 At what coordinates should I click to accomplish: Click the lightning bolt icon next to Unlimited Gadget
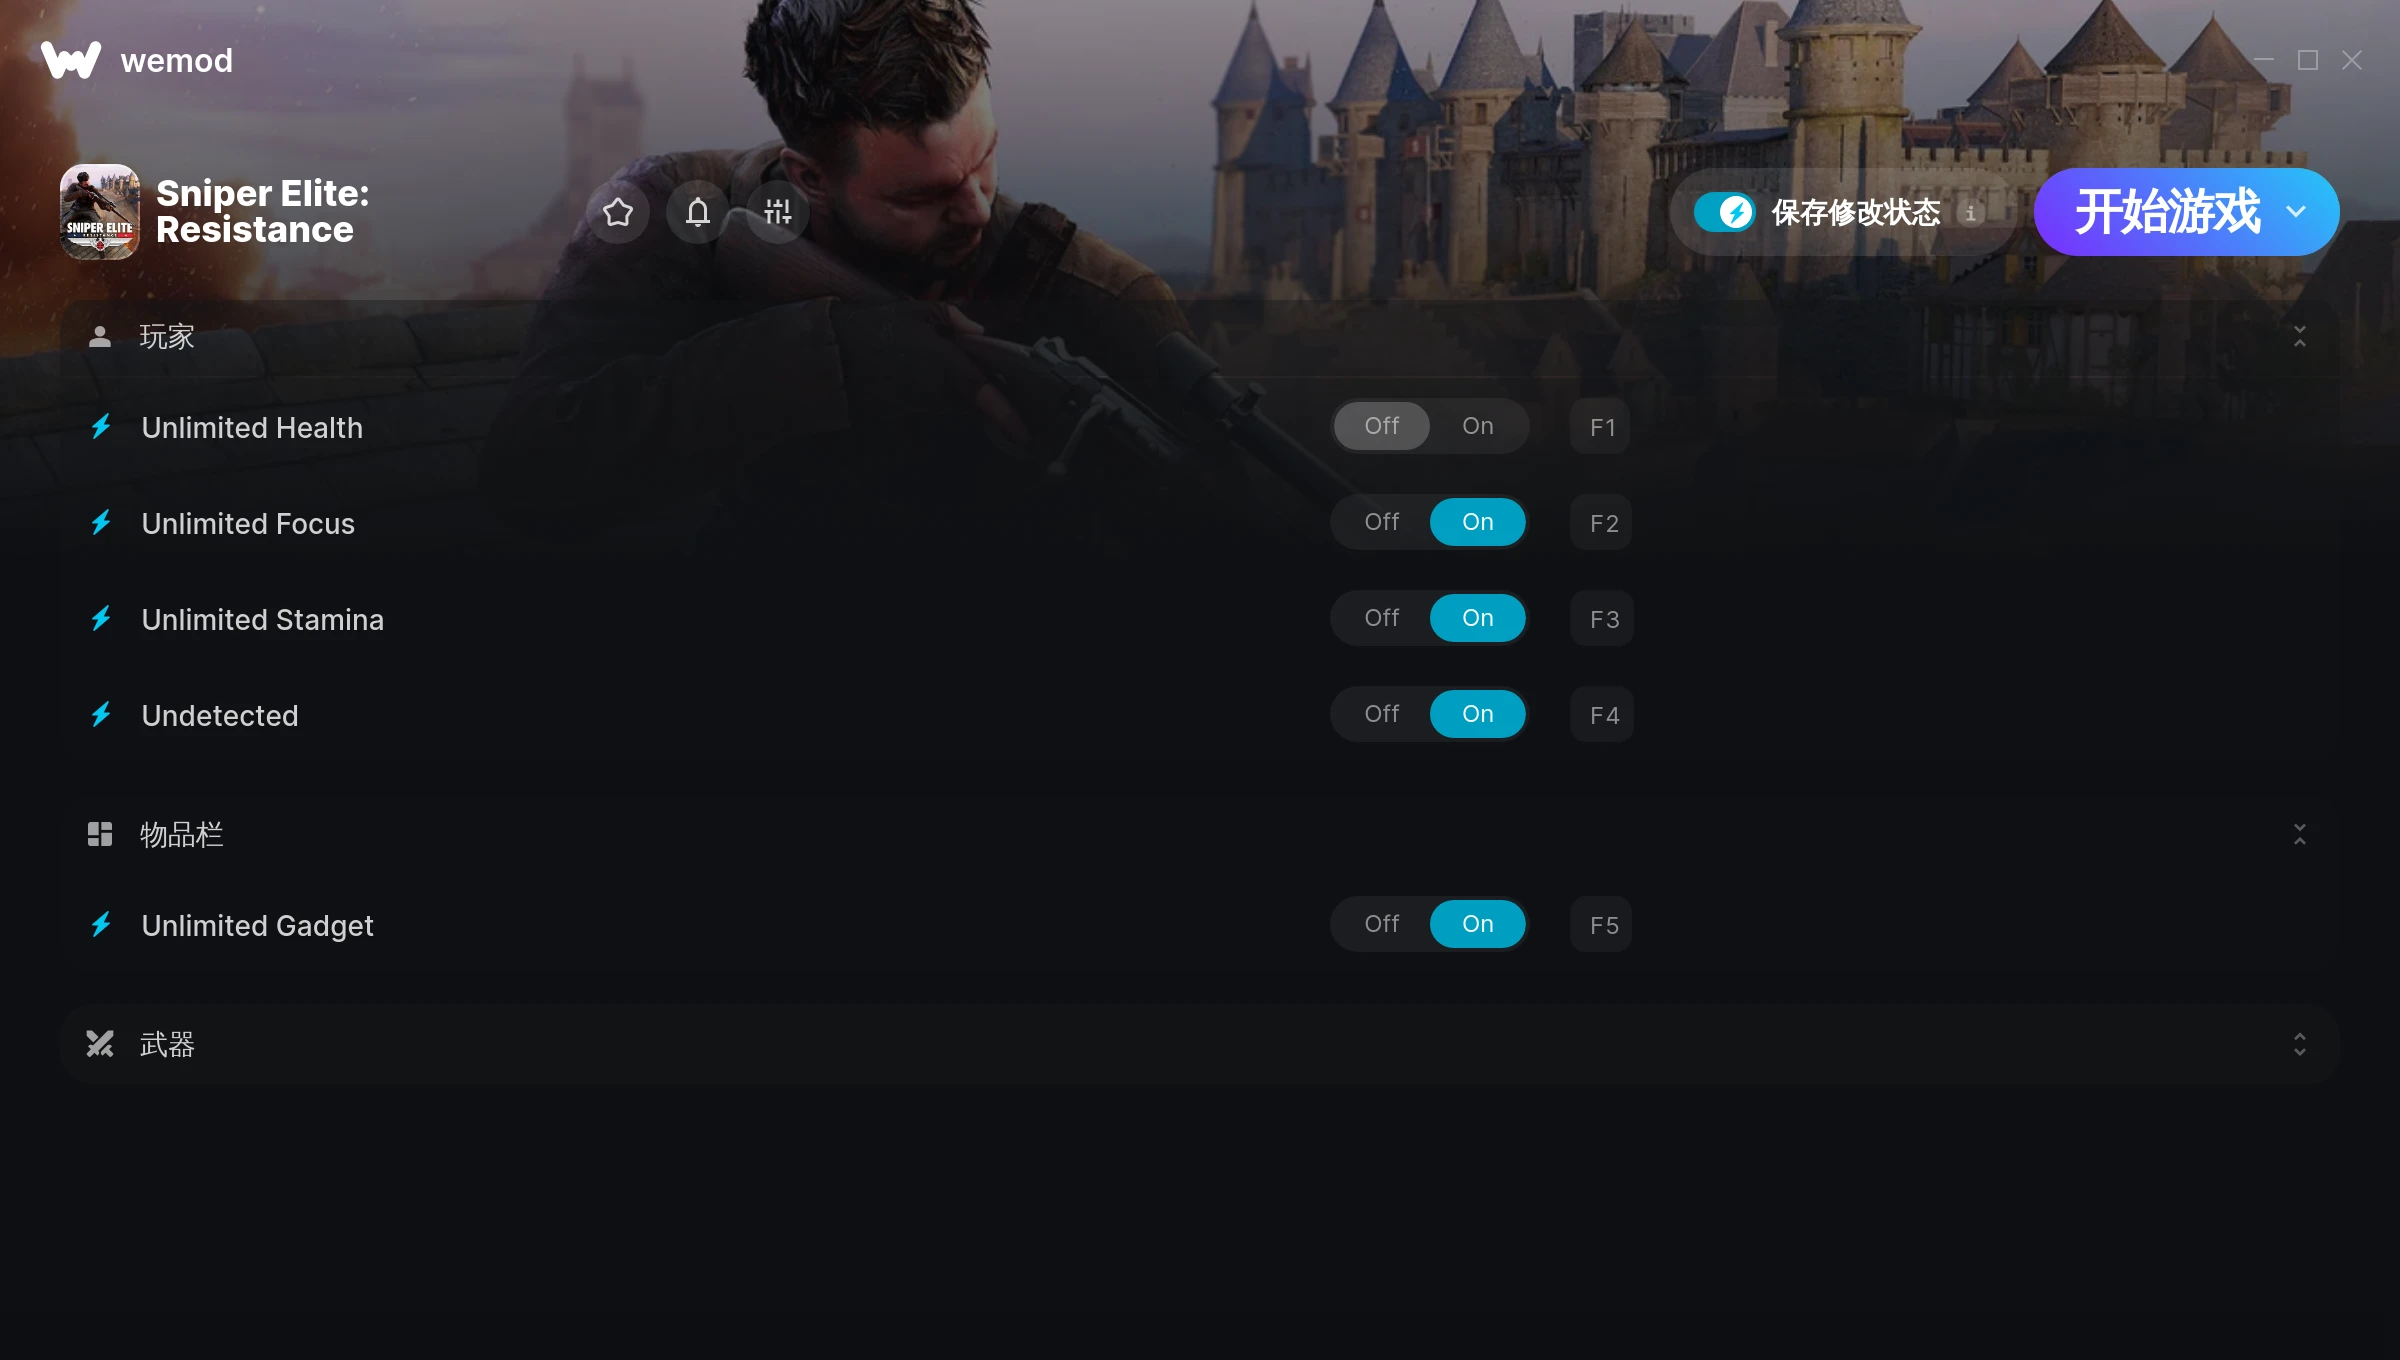101,925
